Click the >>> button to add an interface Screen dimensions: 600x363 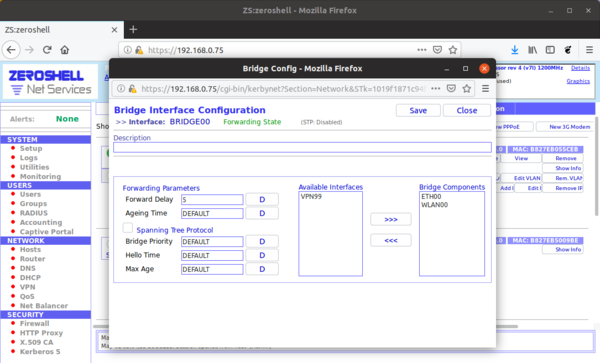[x=391, y=220]
